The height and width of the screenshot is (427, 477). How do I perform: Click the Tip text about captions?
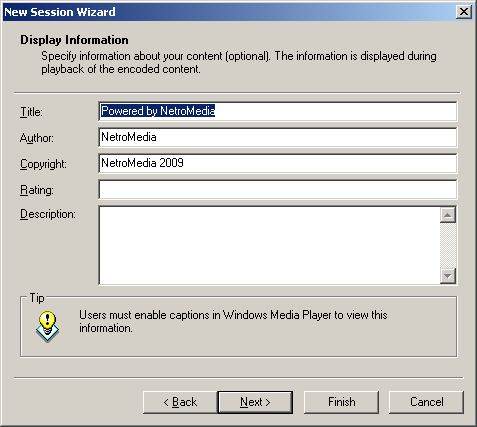tap(233, 321)
